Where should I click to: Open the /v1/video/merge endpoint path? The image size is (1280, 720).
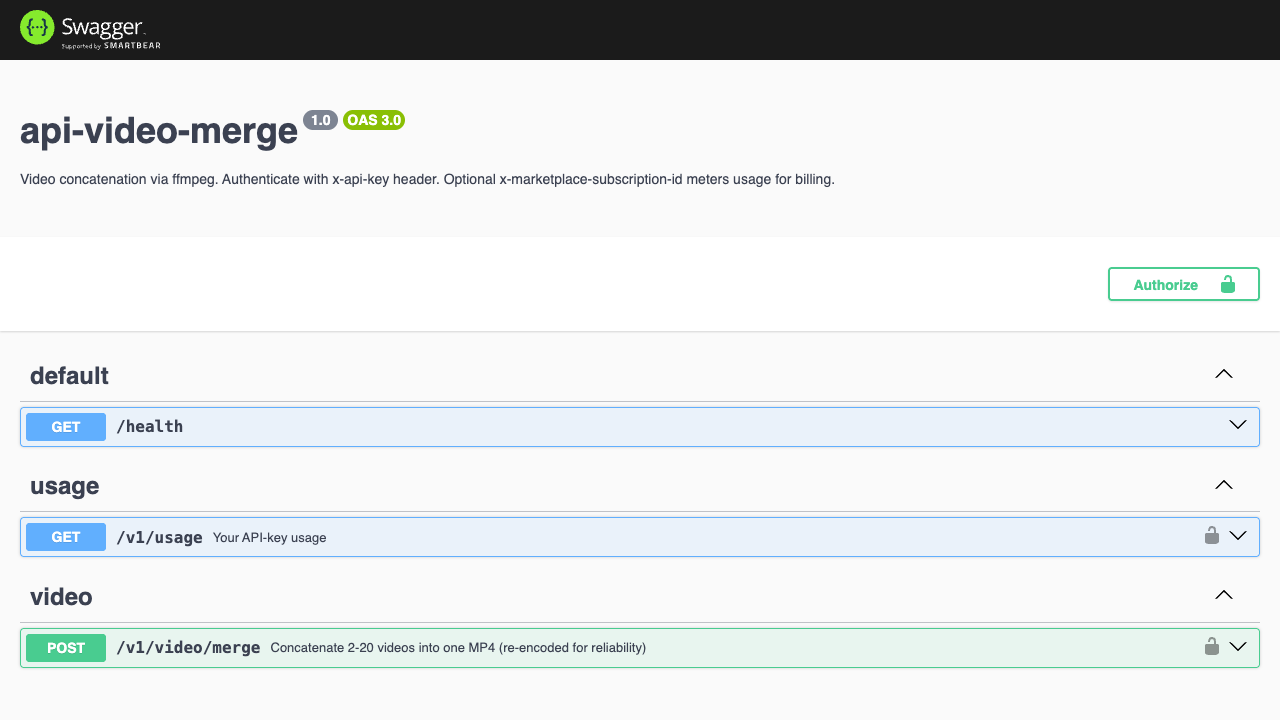188,648
